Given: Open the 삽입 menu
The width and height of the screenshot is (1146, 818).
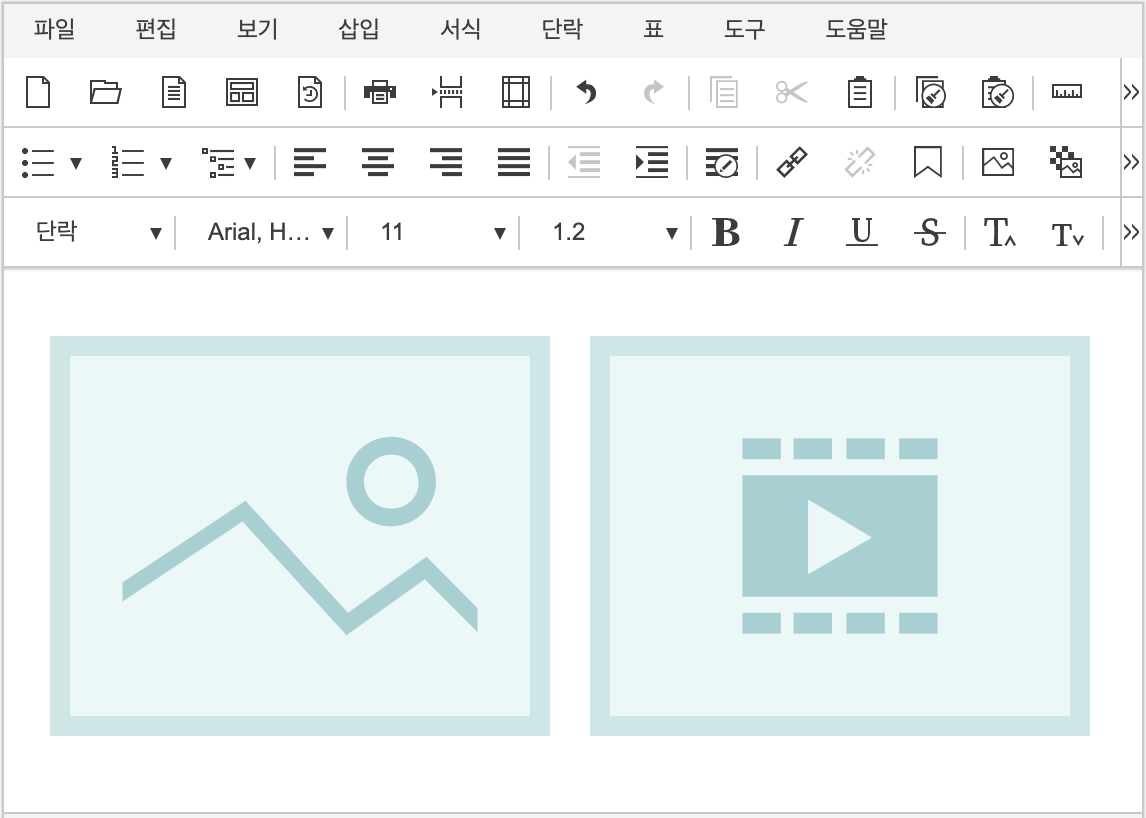Looking at the screenshot, I should coord(359,30).
